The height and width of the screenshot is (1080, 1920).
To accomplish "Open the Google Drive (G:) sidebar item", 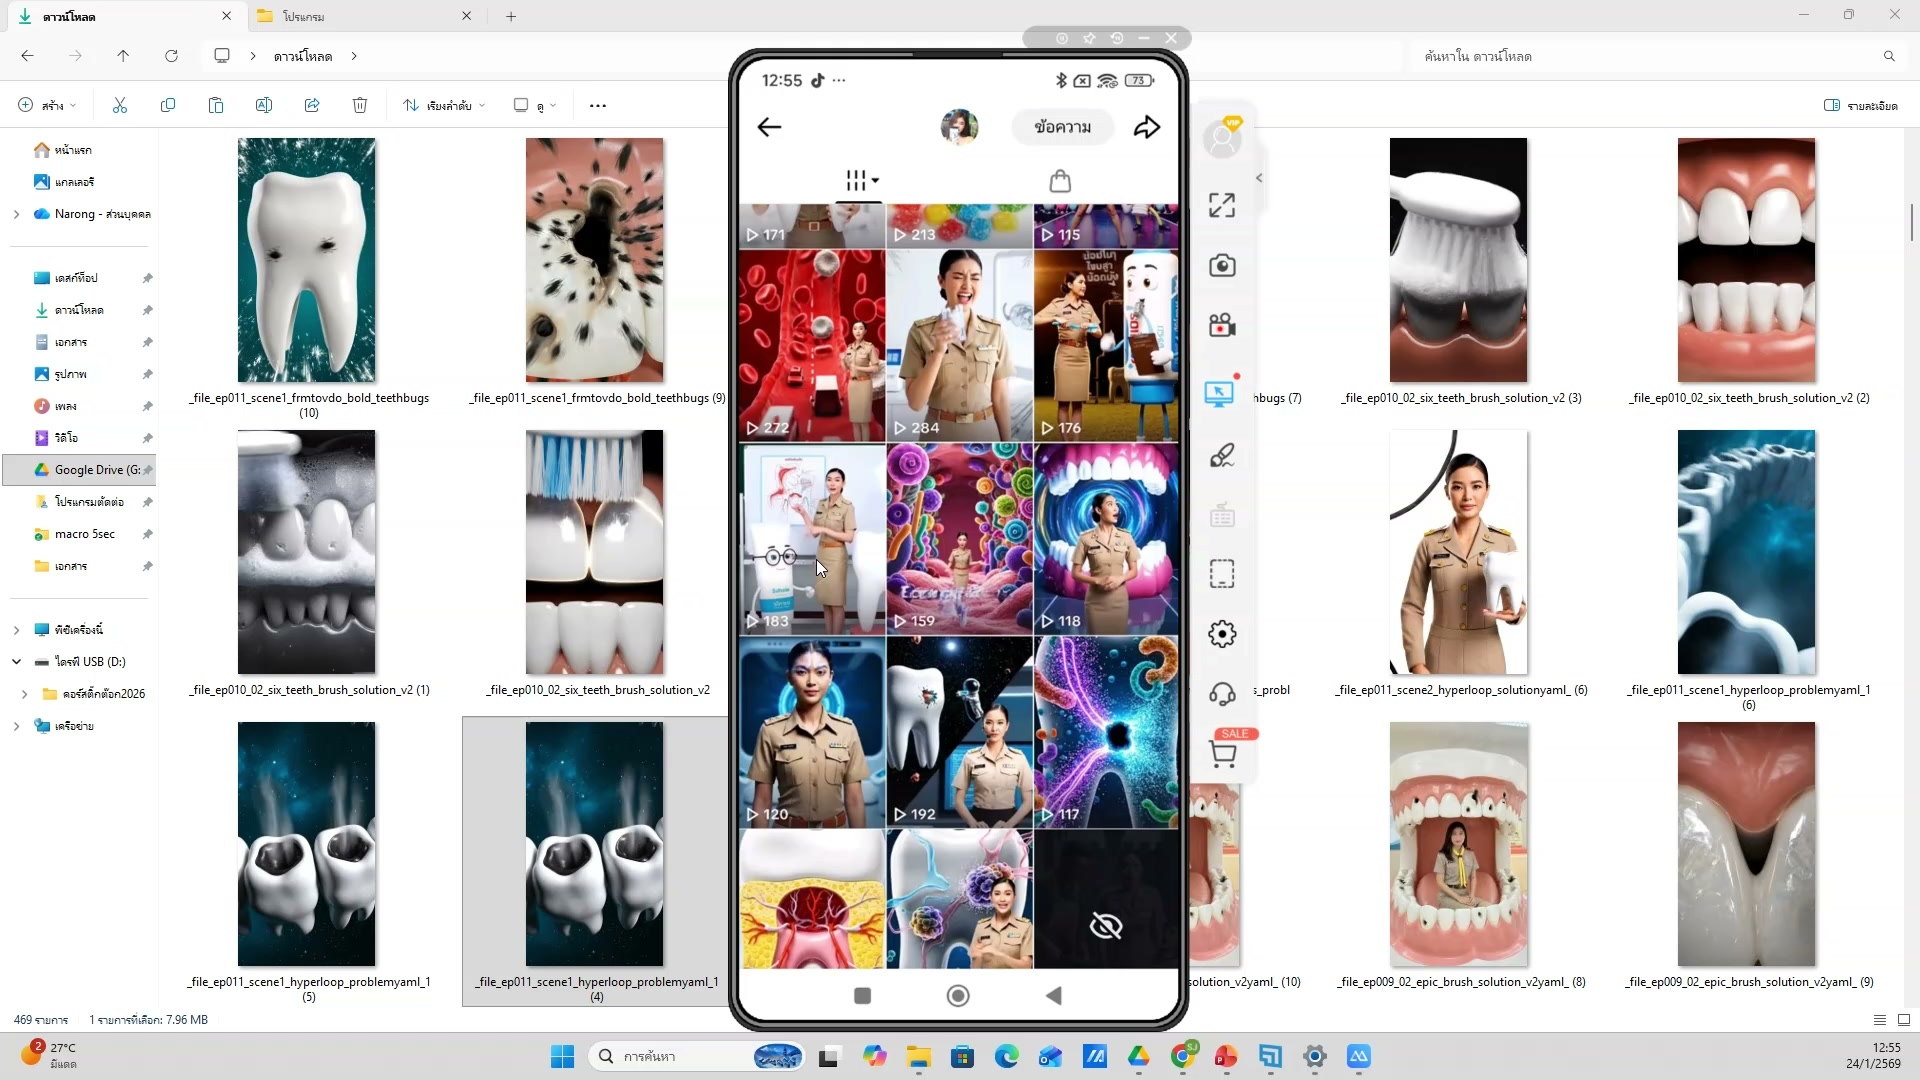I will coord(90,470).
